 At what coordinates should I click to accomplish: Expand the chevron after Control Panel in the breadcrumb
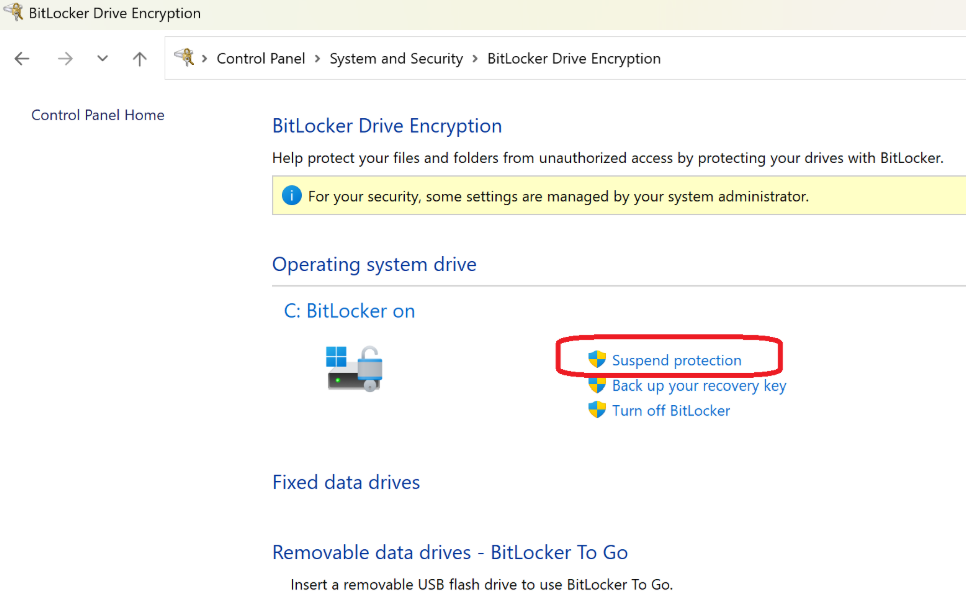click(317, 59)
